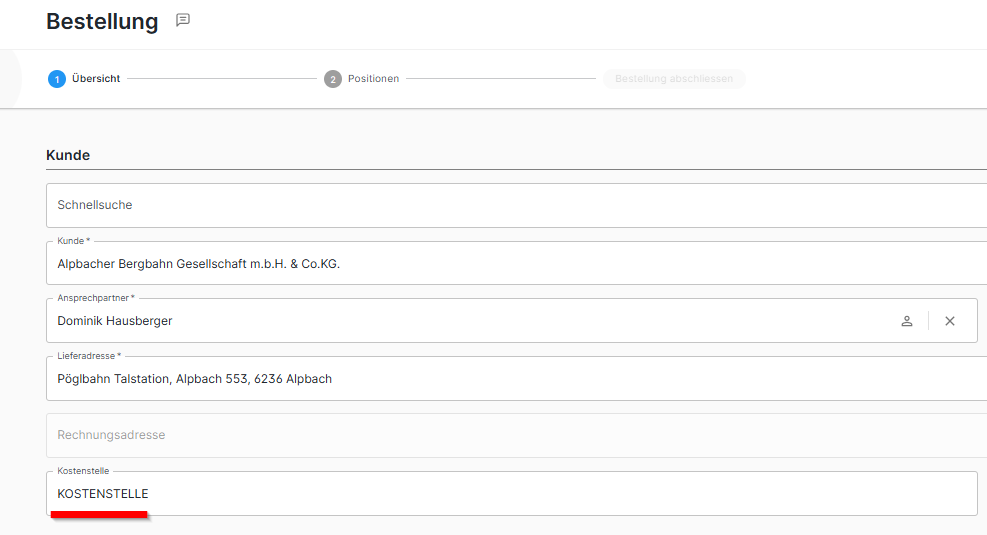
Task: Focus the Schnellsuche search field
Action: click(500, 205)
